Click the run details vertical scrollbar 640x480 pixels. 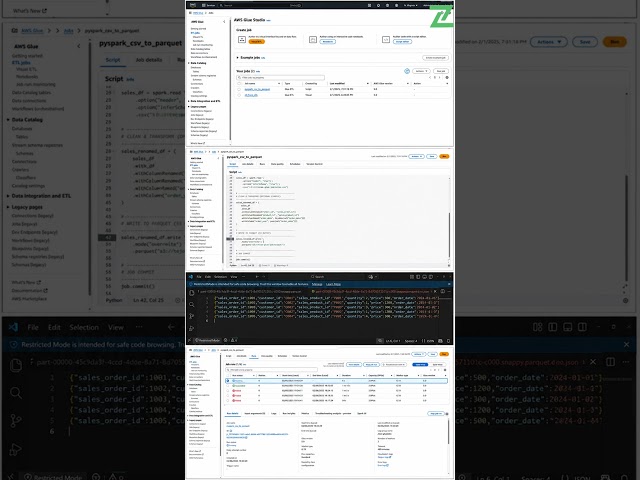[x=448, y=431]
